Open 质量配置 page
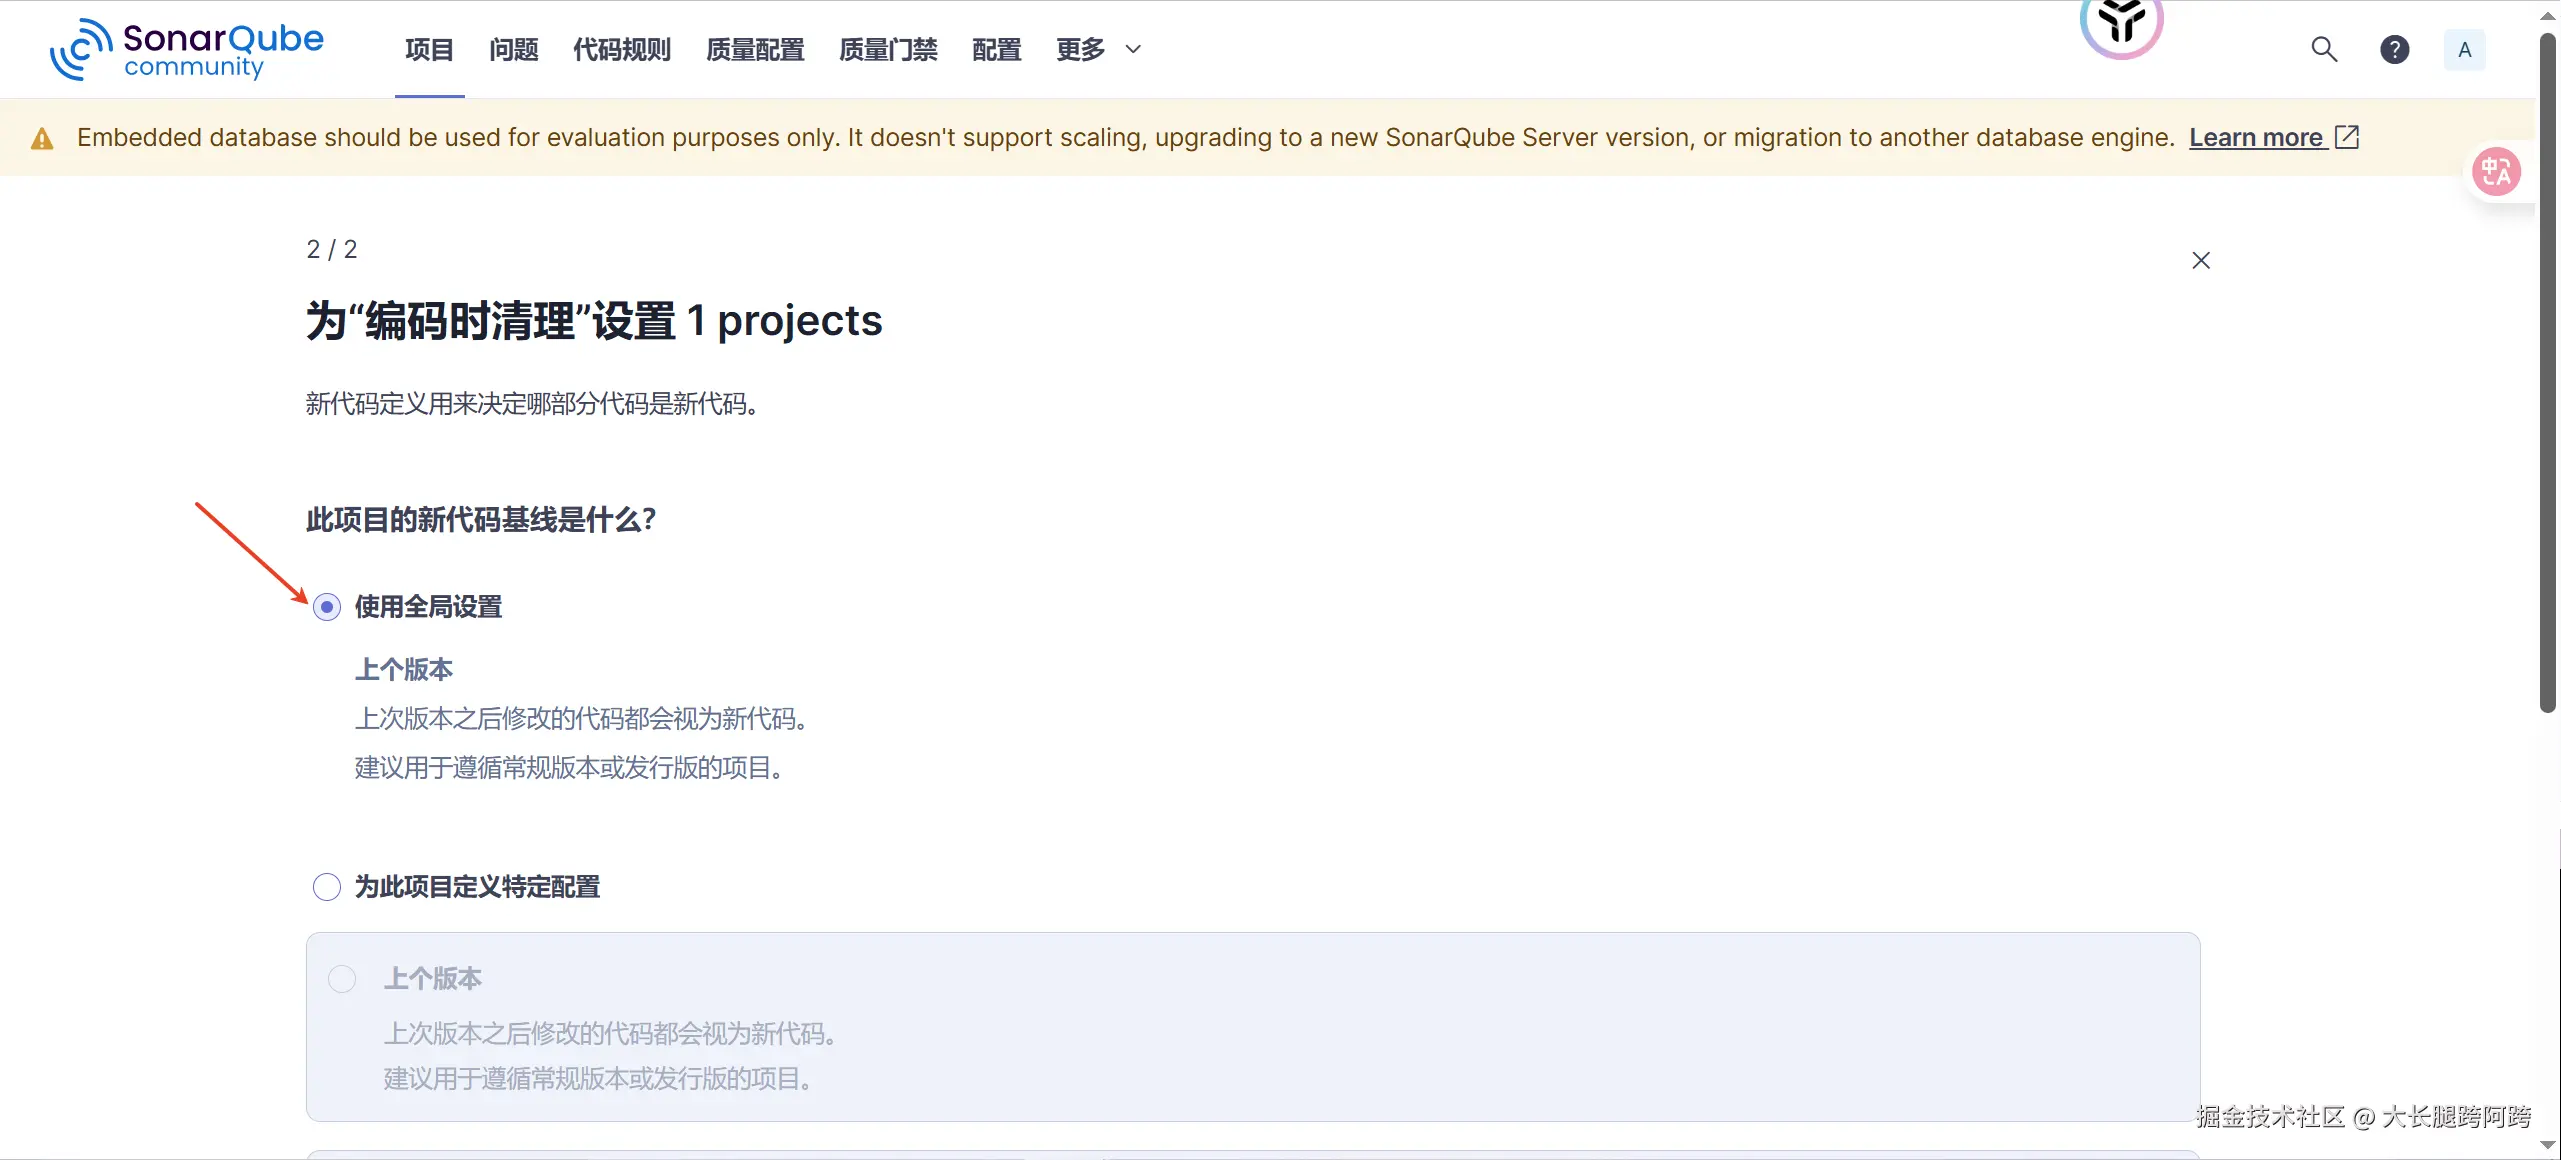2561x1160 pixels. coord(754,49)
